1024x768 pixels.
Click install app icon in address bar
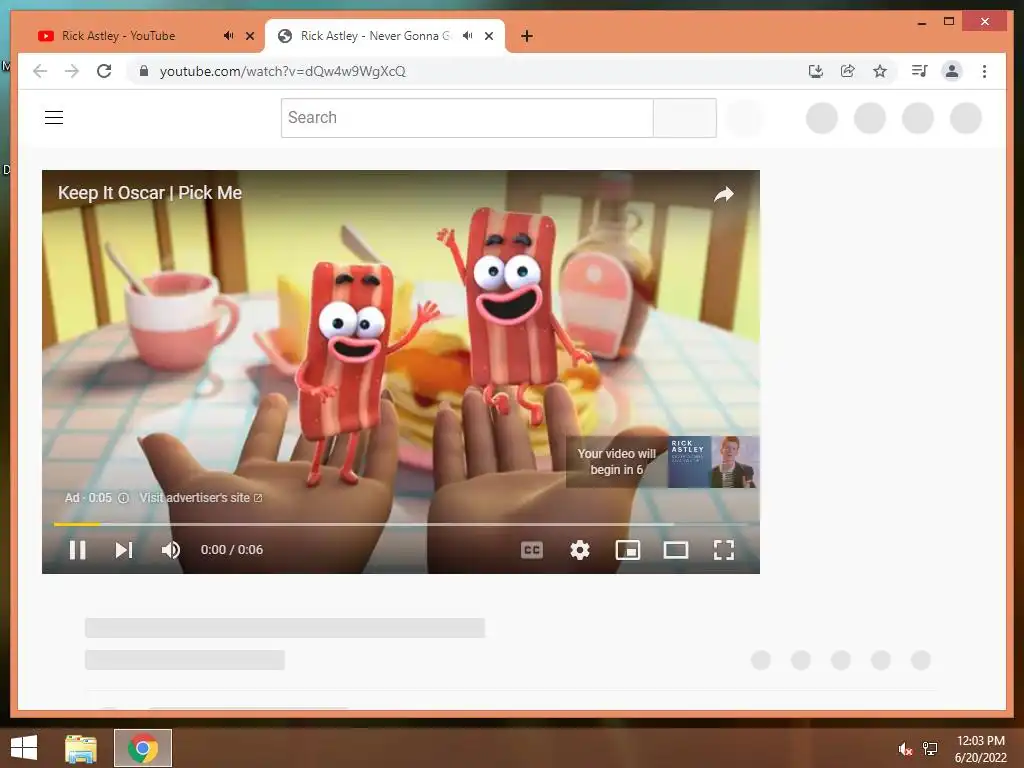[x=816, y=71]
